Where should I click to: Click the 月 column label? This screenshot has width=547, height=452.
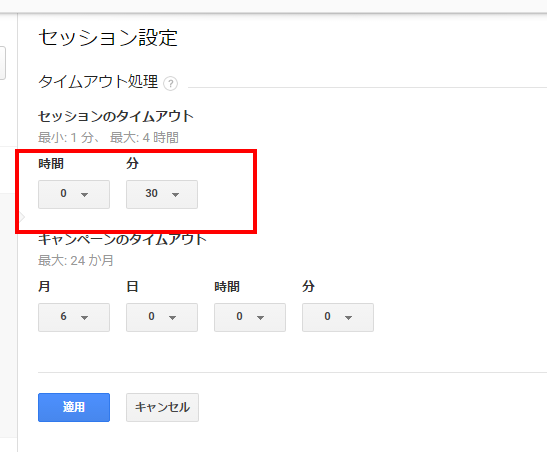(x=44, y=286)
